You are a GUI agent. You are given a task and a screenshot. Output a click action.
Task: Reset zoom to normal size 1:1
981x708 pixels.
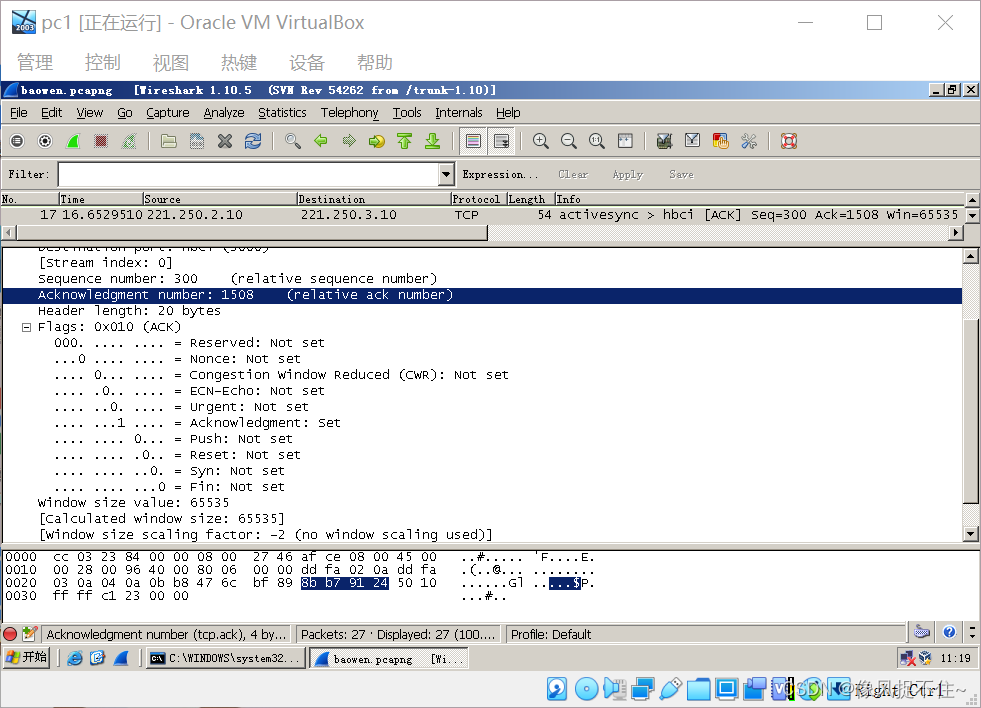(x=597, y=141)
